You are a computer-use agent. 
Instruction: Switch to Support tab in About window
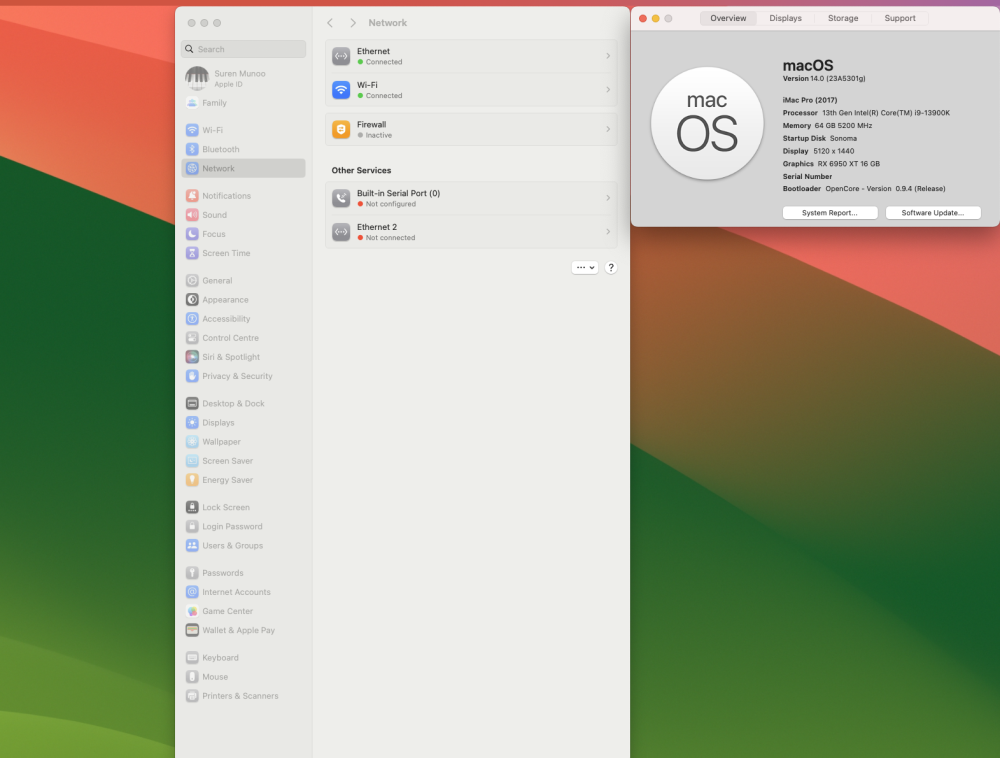pos(900,18)
